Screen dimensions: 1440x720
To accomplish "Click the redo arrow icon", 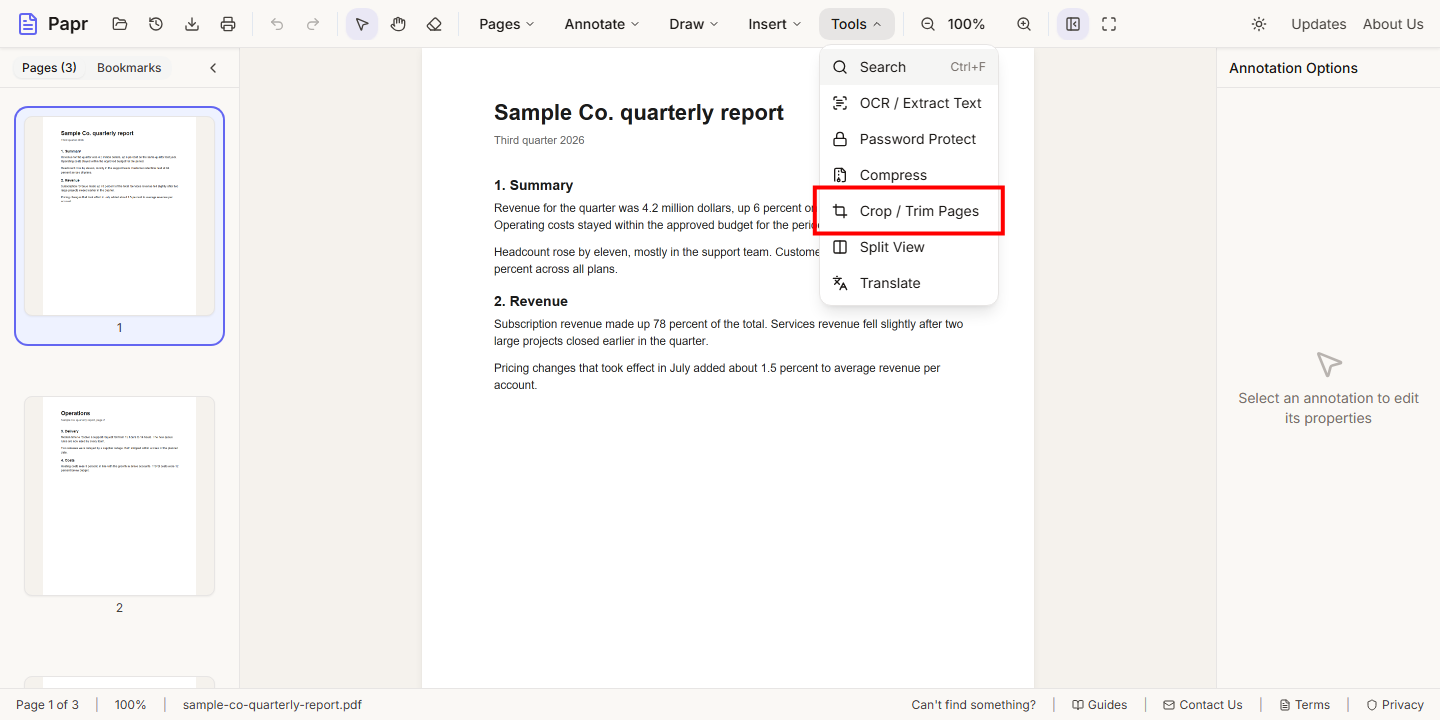I will [x=313, y=24].
